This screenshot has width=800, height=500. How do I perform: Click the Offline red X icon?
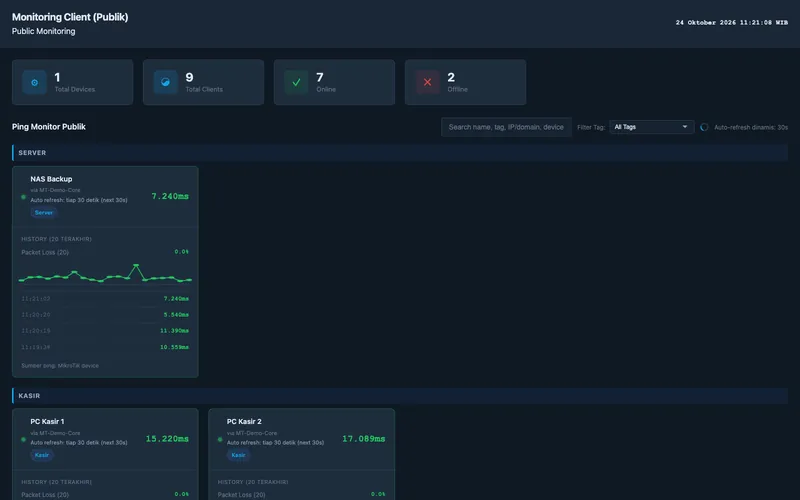coord(428,82)
